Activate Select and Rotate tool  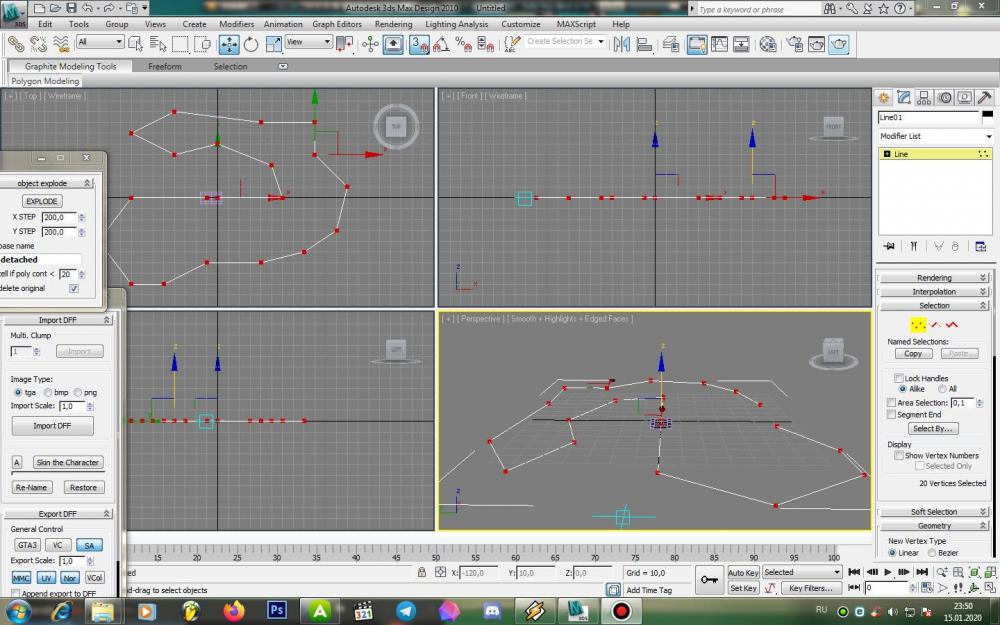tap(251, 44)
